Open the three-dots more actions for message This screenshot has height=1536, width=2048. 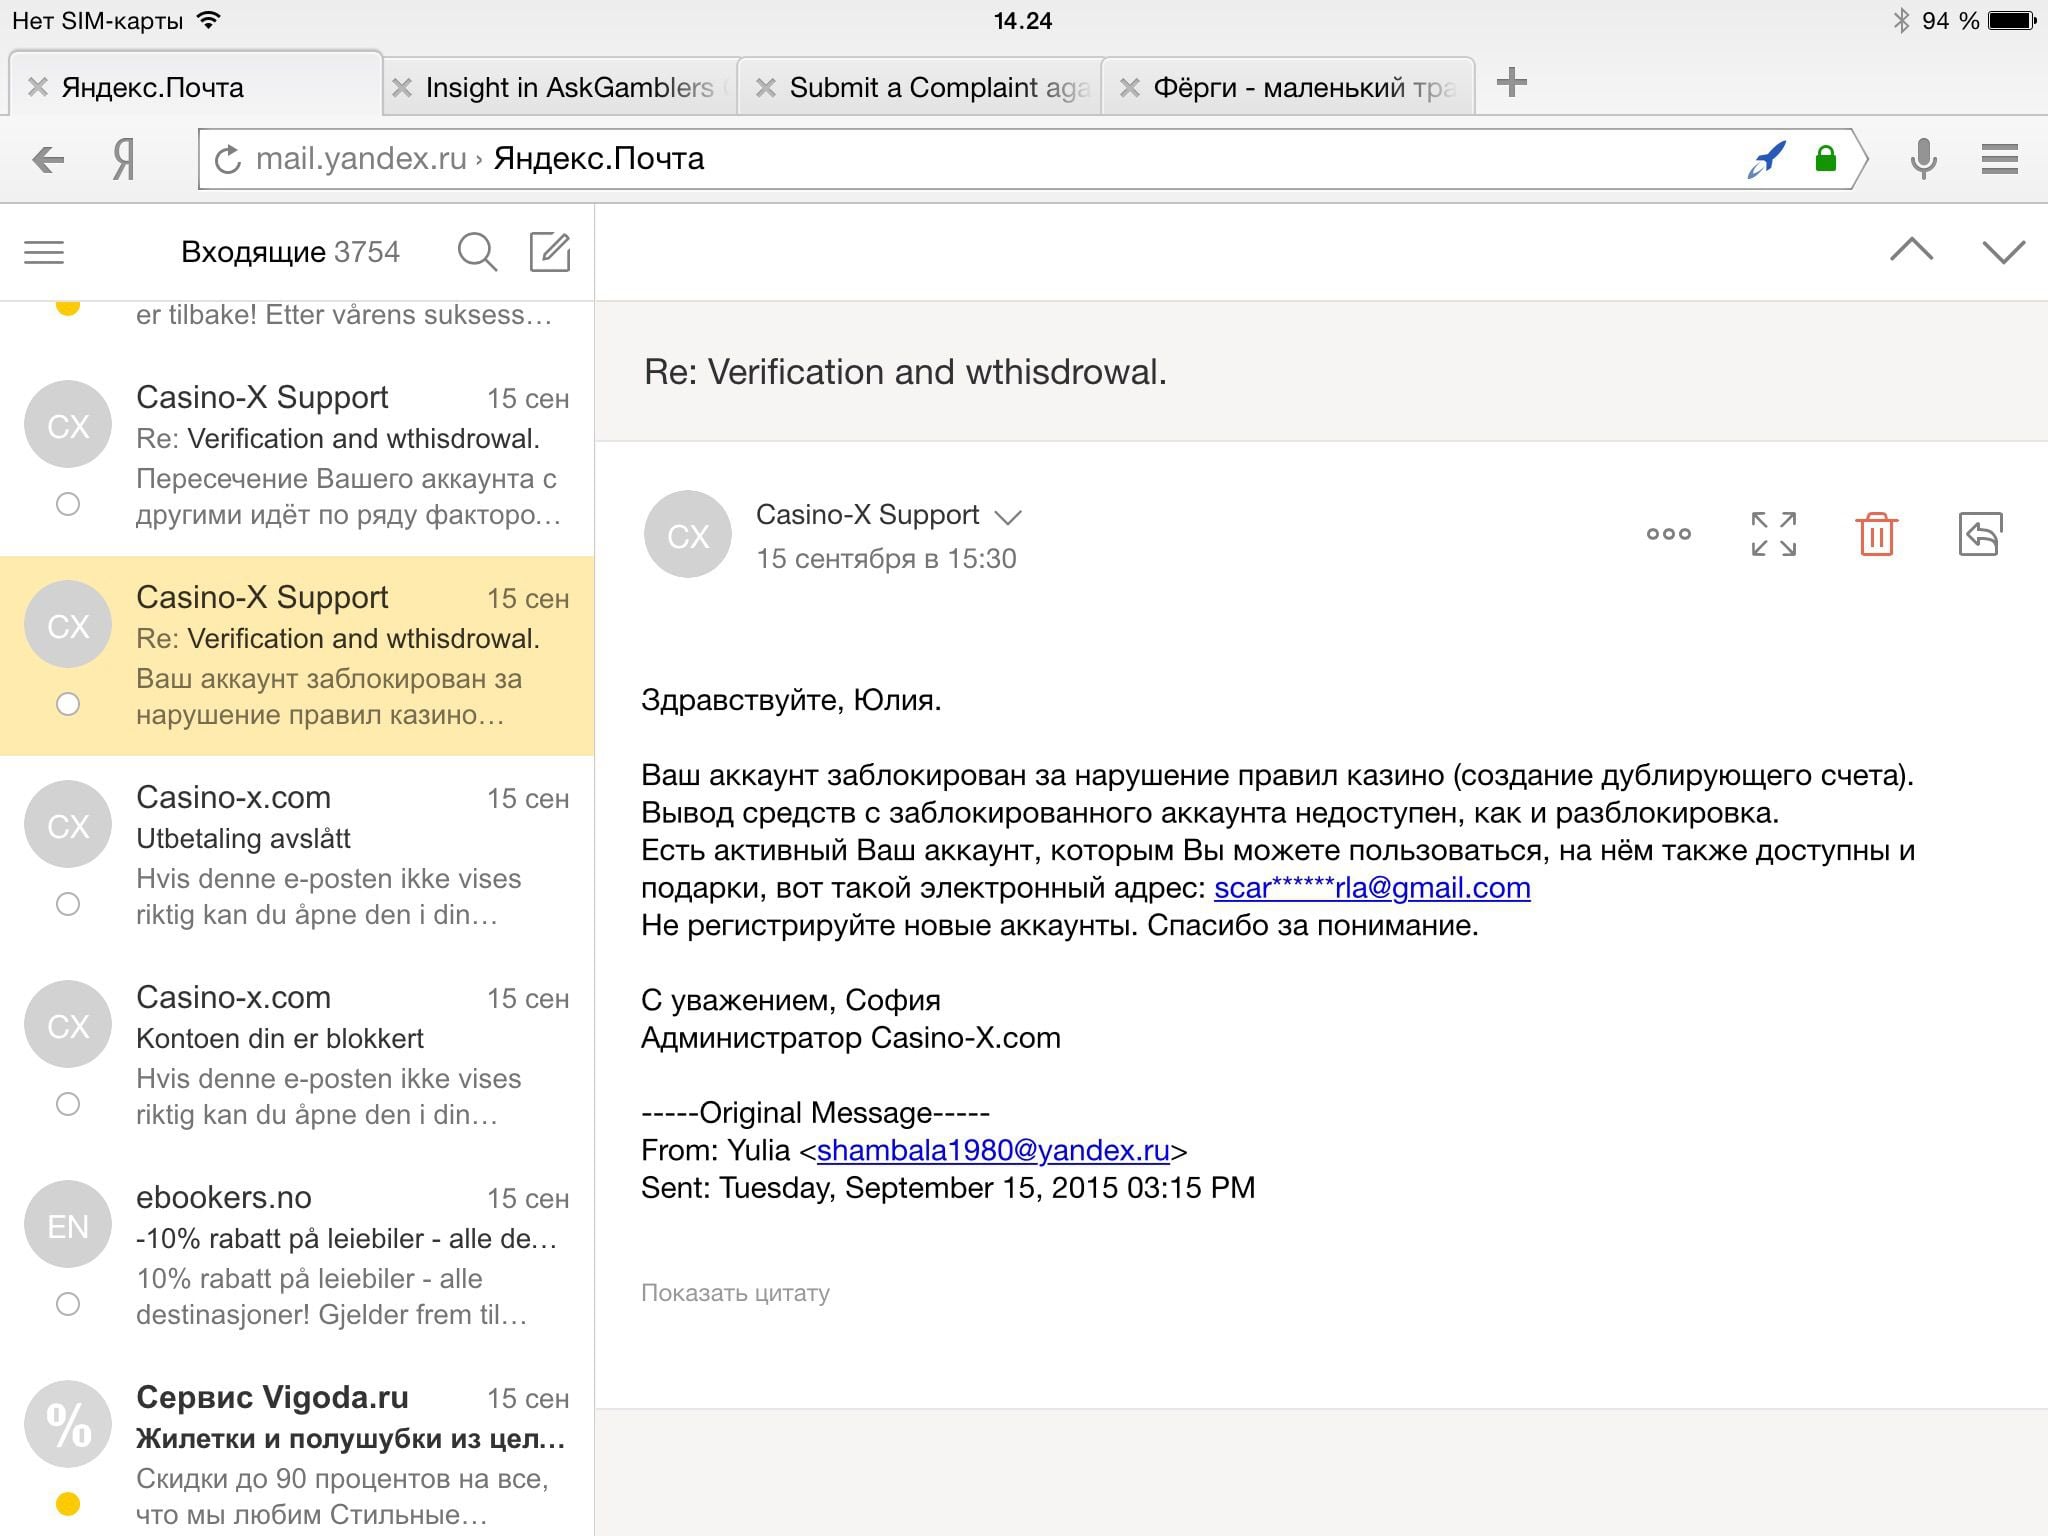point(1668,534)
